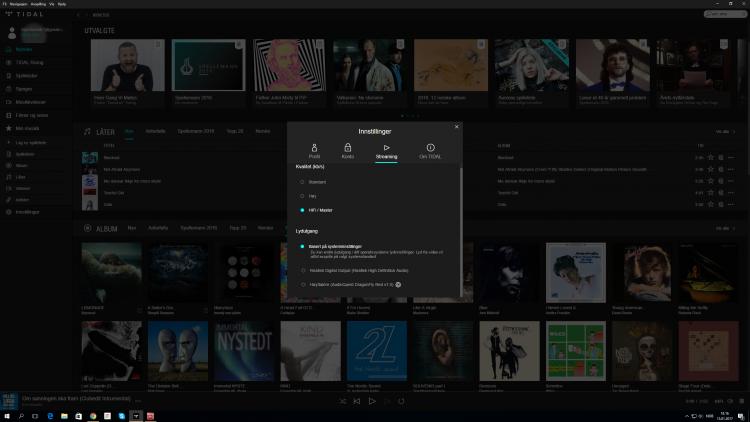The height and width of the screenshot is (422, 750).
Task: Open the Windows Start menu
Action: pos(7,416)
